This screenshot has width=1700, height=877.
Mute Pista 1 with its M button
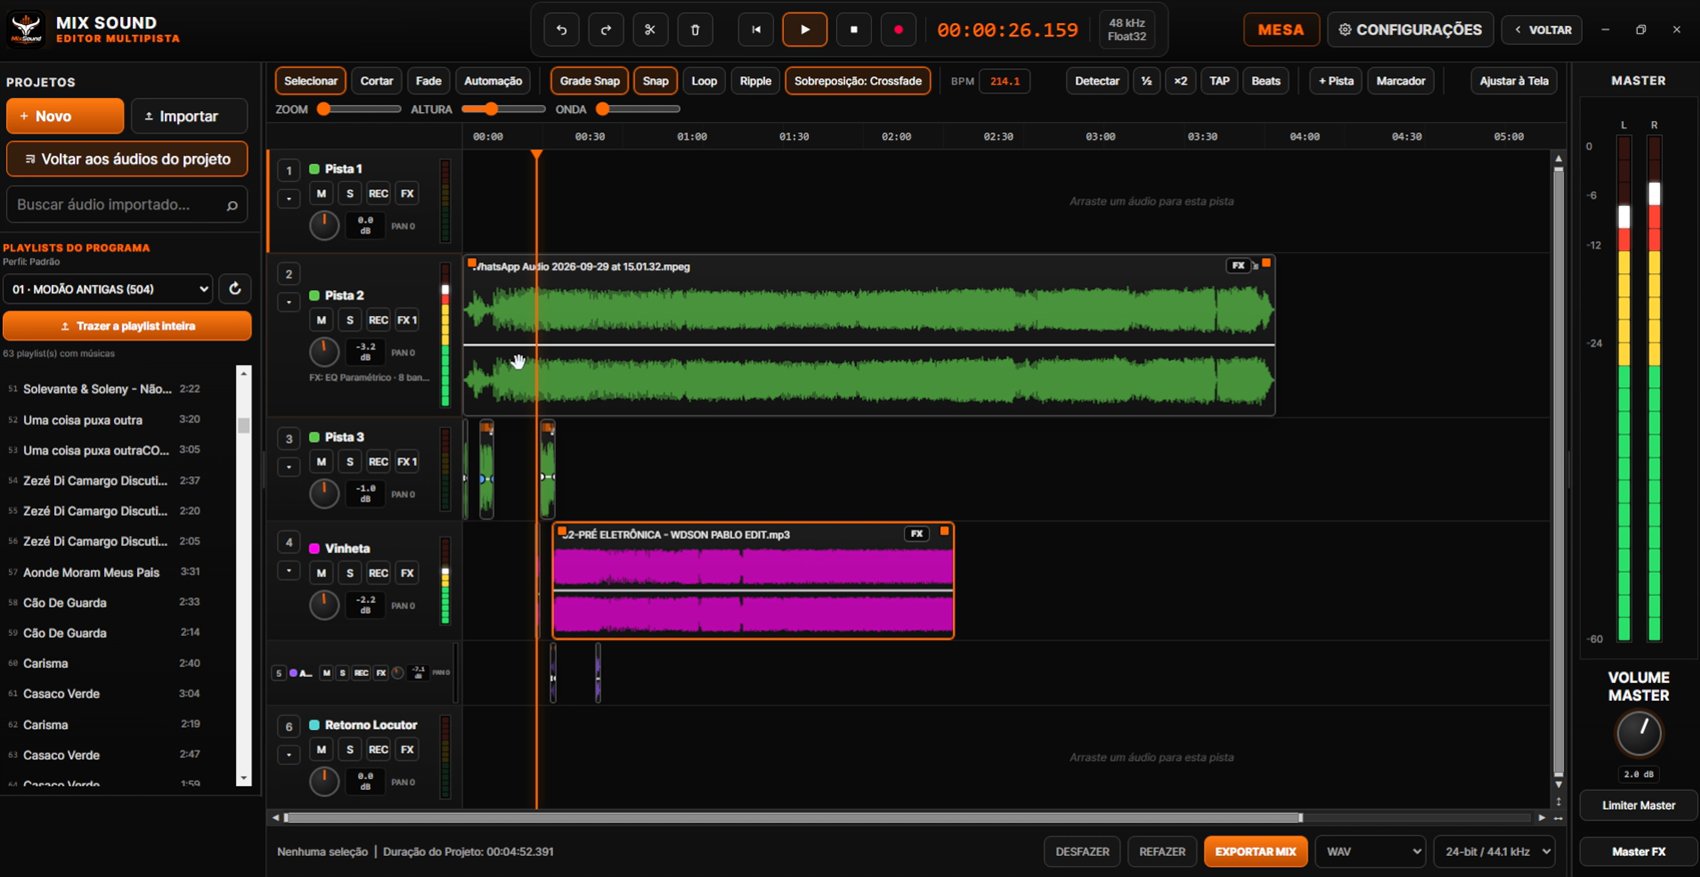(x=321, y=194)
